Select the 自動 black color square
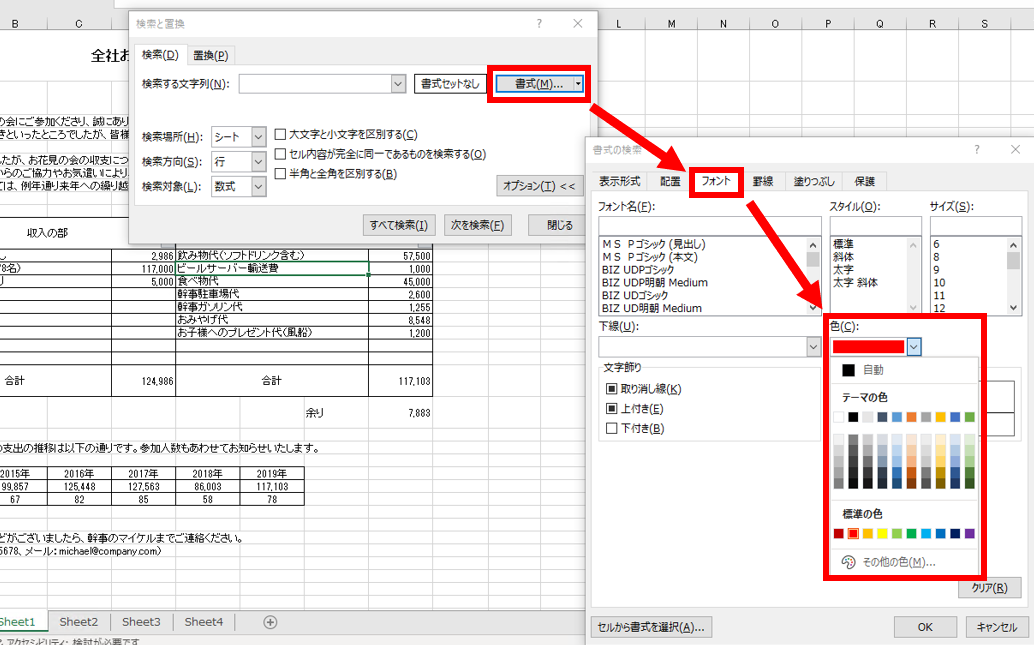Screen dimensions: 1034x645 tap(848, 370)
